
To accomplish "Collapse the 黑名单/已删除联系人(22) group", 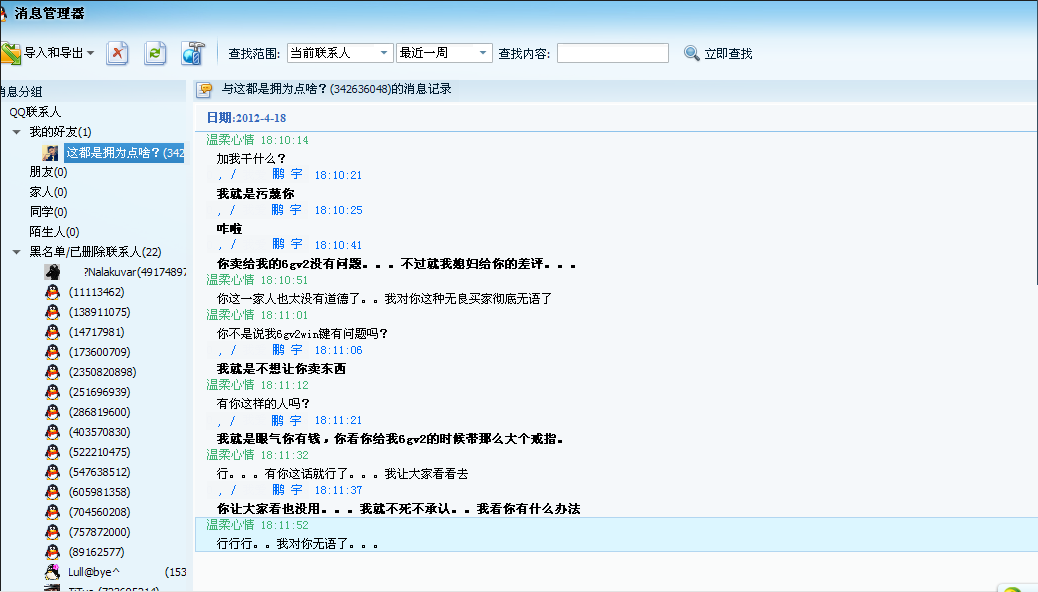I will (x=17, y=252).
